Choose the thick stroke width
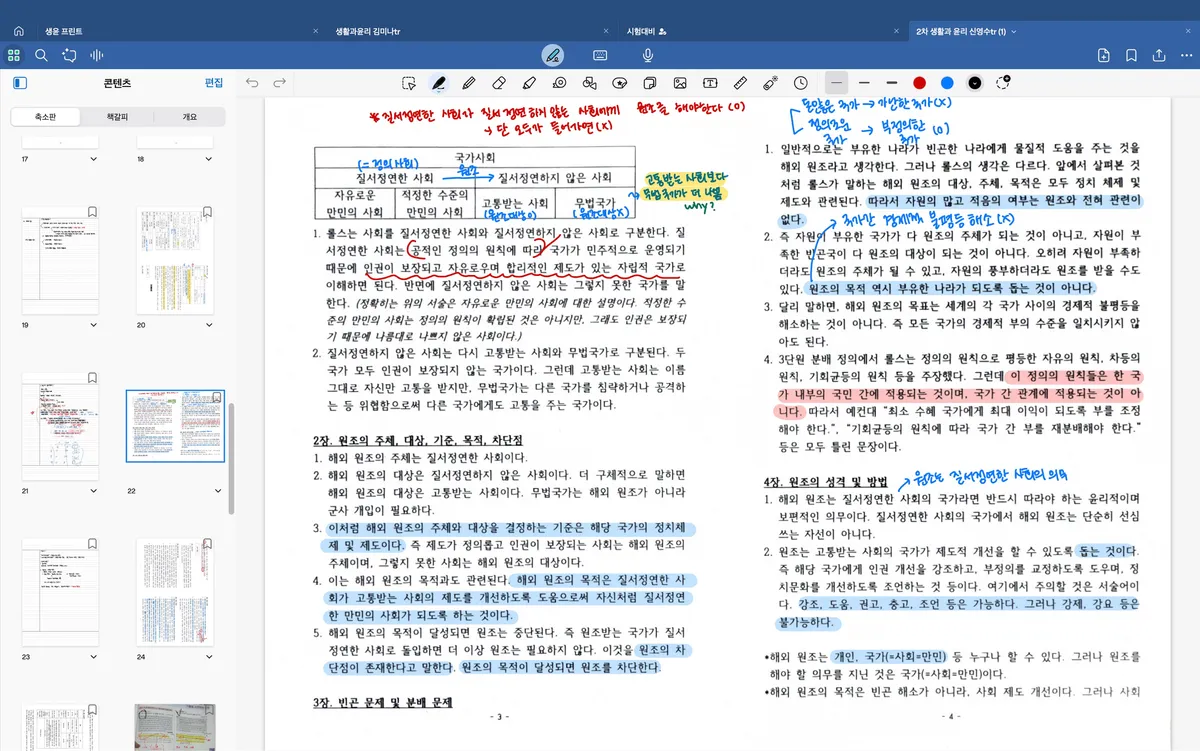 click(x=892, y=82)
